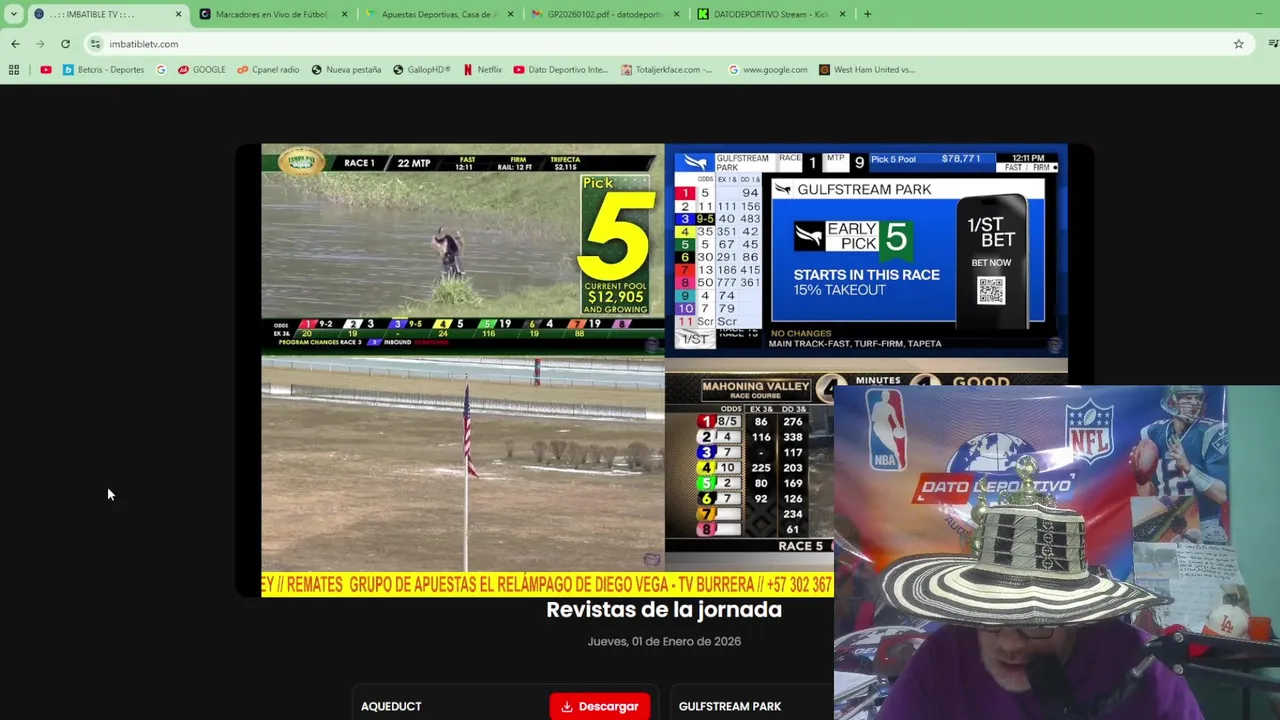Go back to previous page
Viewport: 1280px width, 720px height.
point(15,44)
